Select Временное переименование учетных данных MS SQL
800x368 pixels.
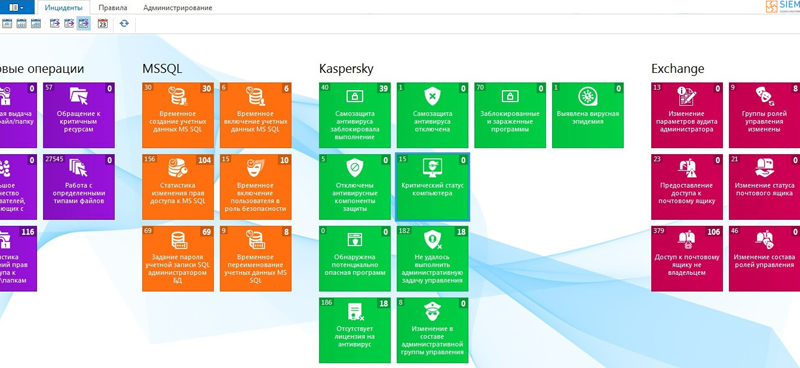[x=256, y=259]
